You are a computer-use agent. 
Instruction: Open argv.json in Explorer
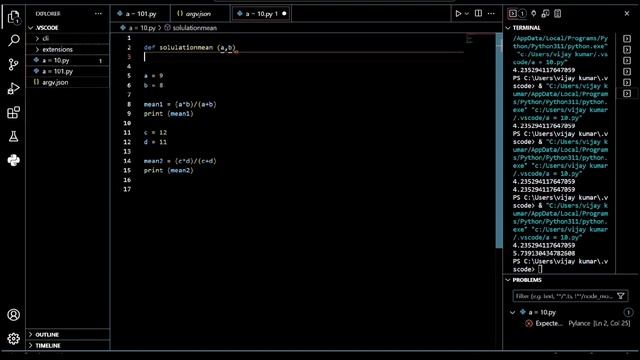click(x=68, y=82)
